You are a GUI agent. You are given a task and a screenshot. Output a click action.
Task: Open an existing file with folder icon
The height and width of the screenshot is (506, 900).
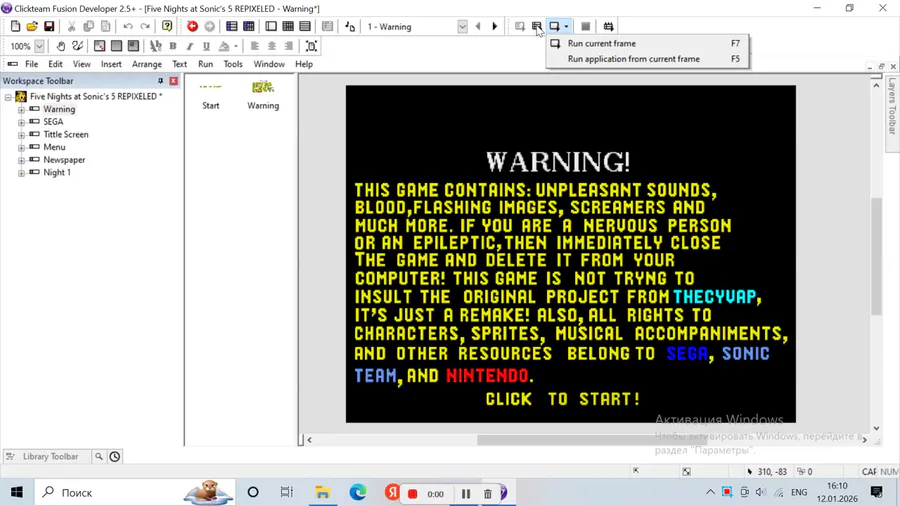pyautogui.click(x=32, y=26)
